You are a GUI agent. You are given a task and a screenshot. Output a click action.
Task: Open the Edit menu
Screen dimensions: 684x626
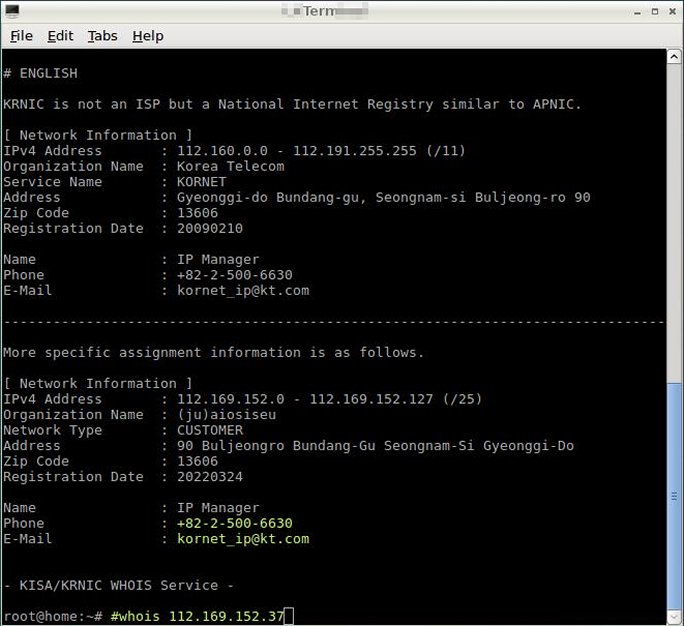pos(60,36)
